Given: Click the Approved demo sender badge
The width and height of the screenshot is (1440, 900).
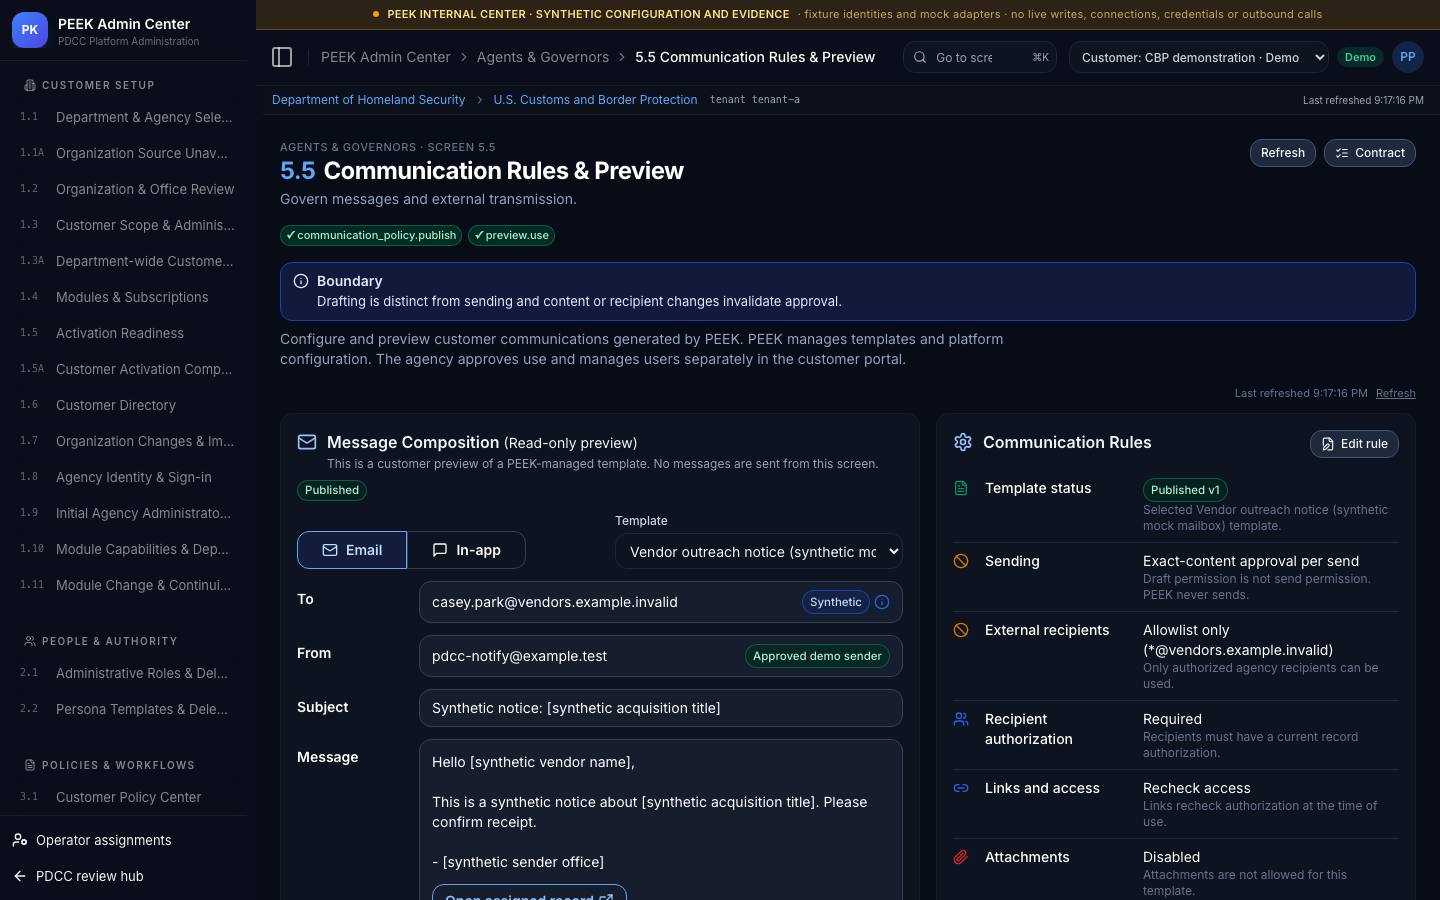Looking at the screenshot, I should coord(817,656).
